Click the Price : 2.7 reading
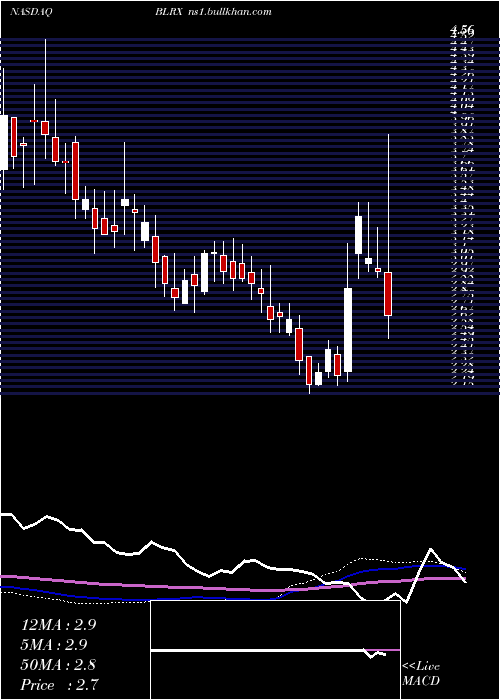This screenshot has width=500, height=700. click(x=59, y=685)
